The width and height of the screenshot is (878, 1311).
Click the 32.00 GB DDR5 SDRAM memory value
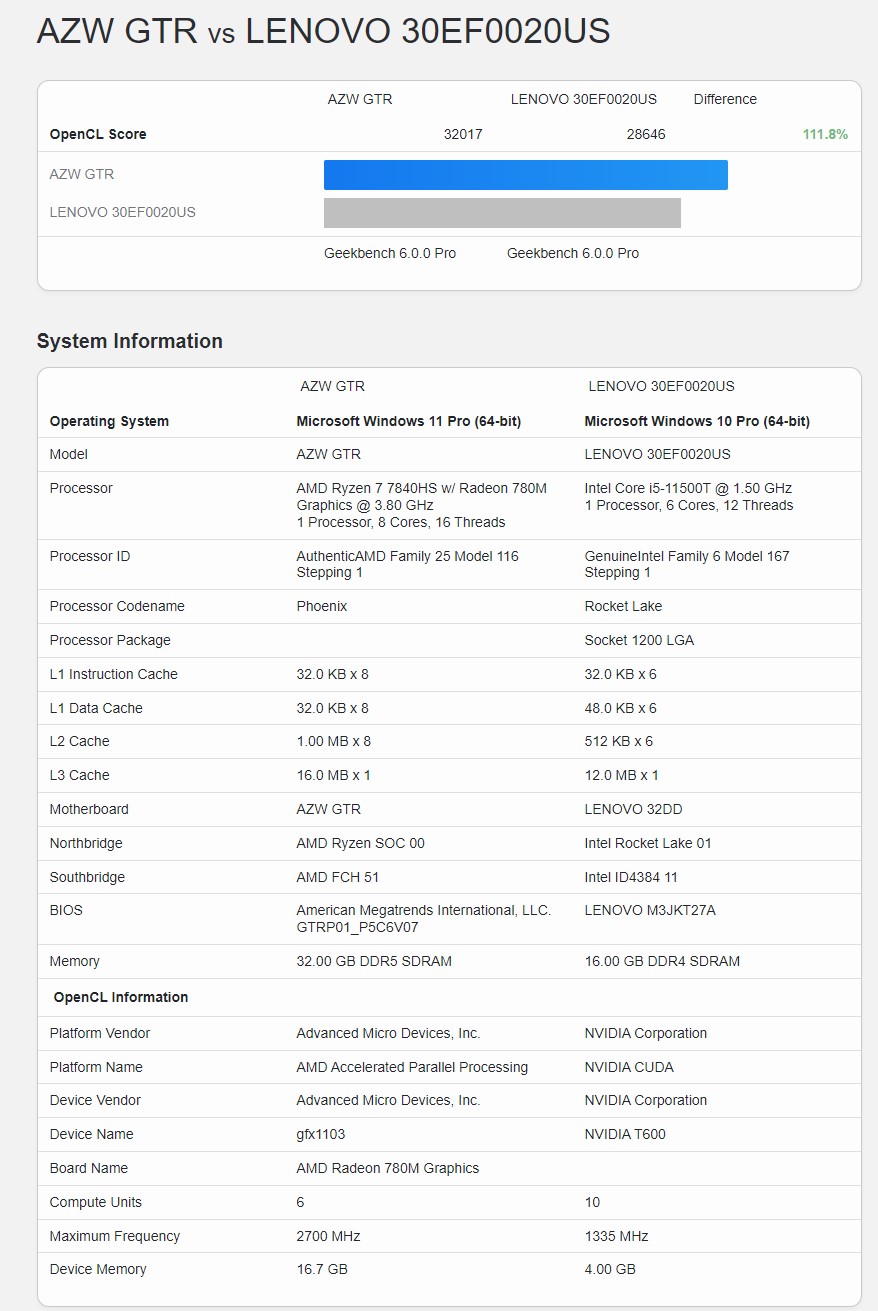click(374, 961)
